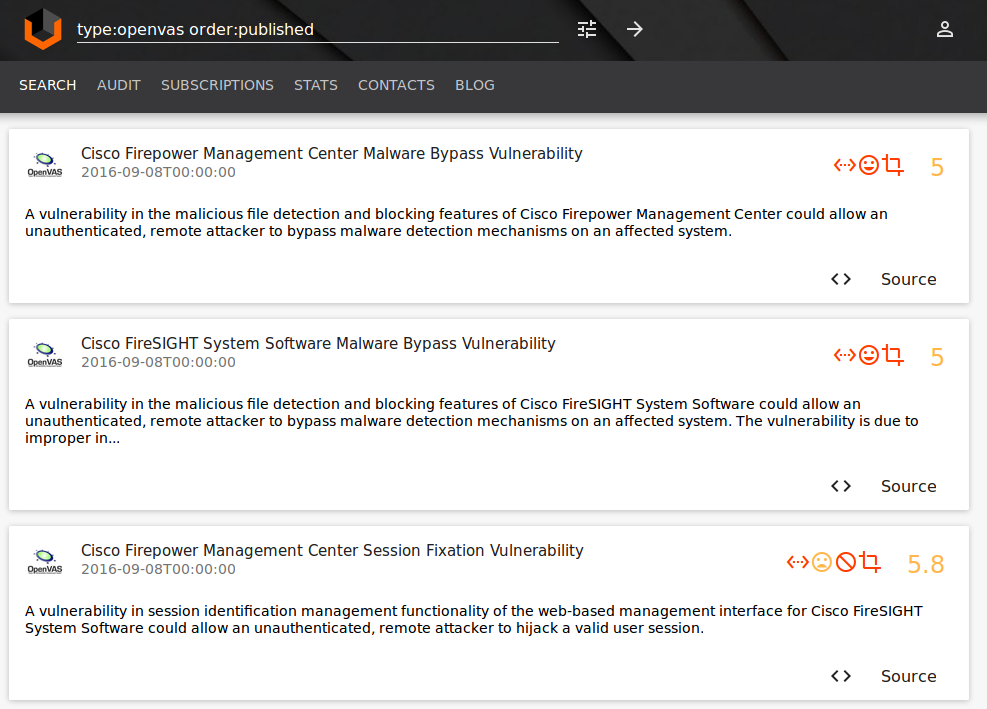Click the search query input field

coord(317,30)
